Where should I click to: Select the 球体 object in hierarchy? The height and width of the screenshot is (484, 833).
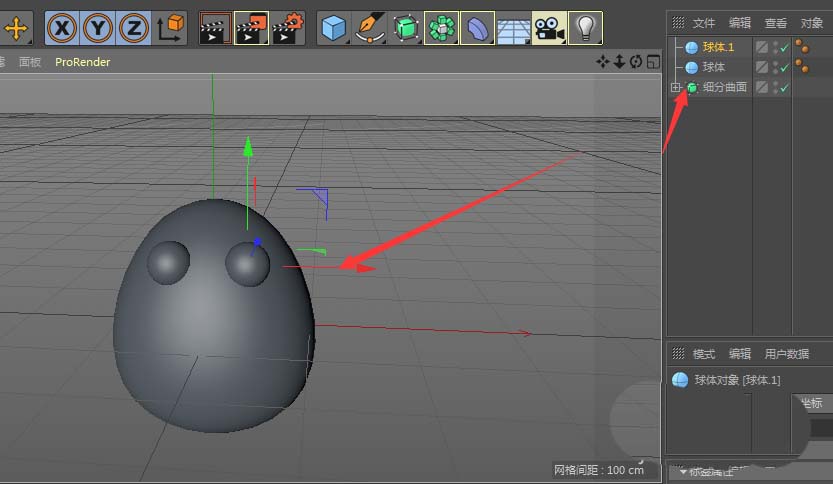[x=713, y=67]
